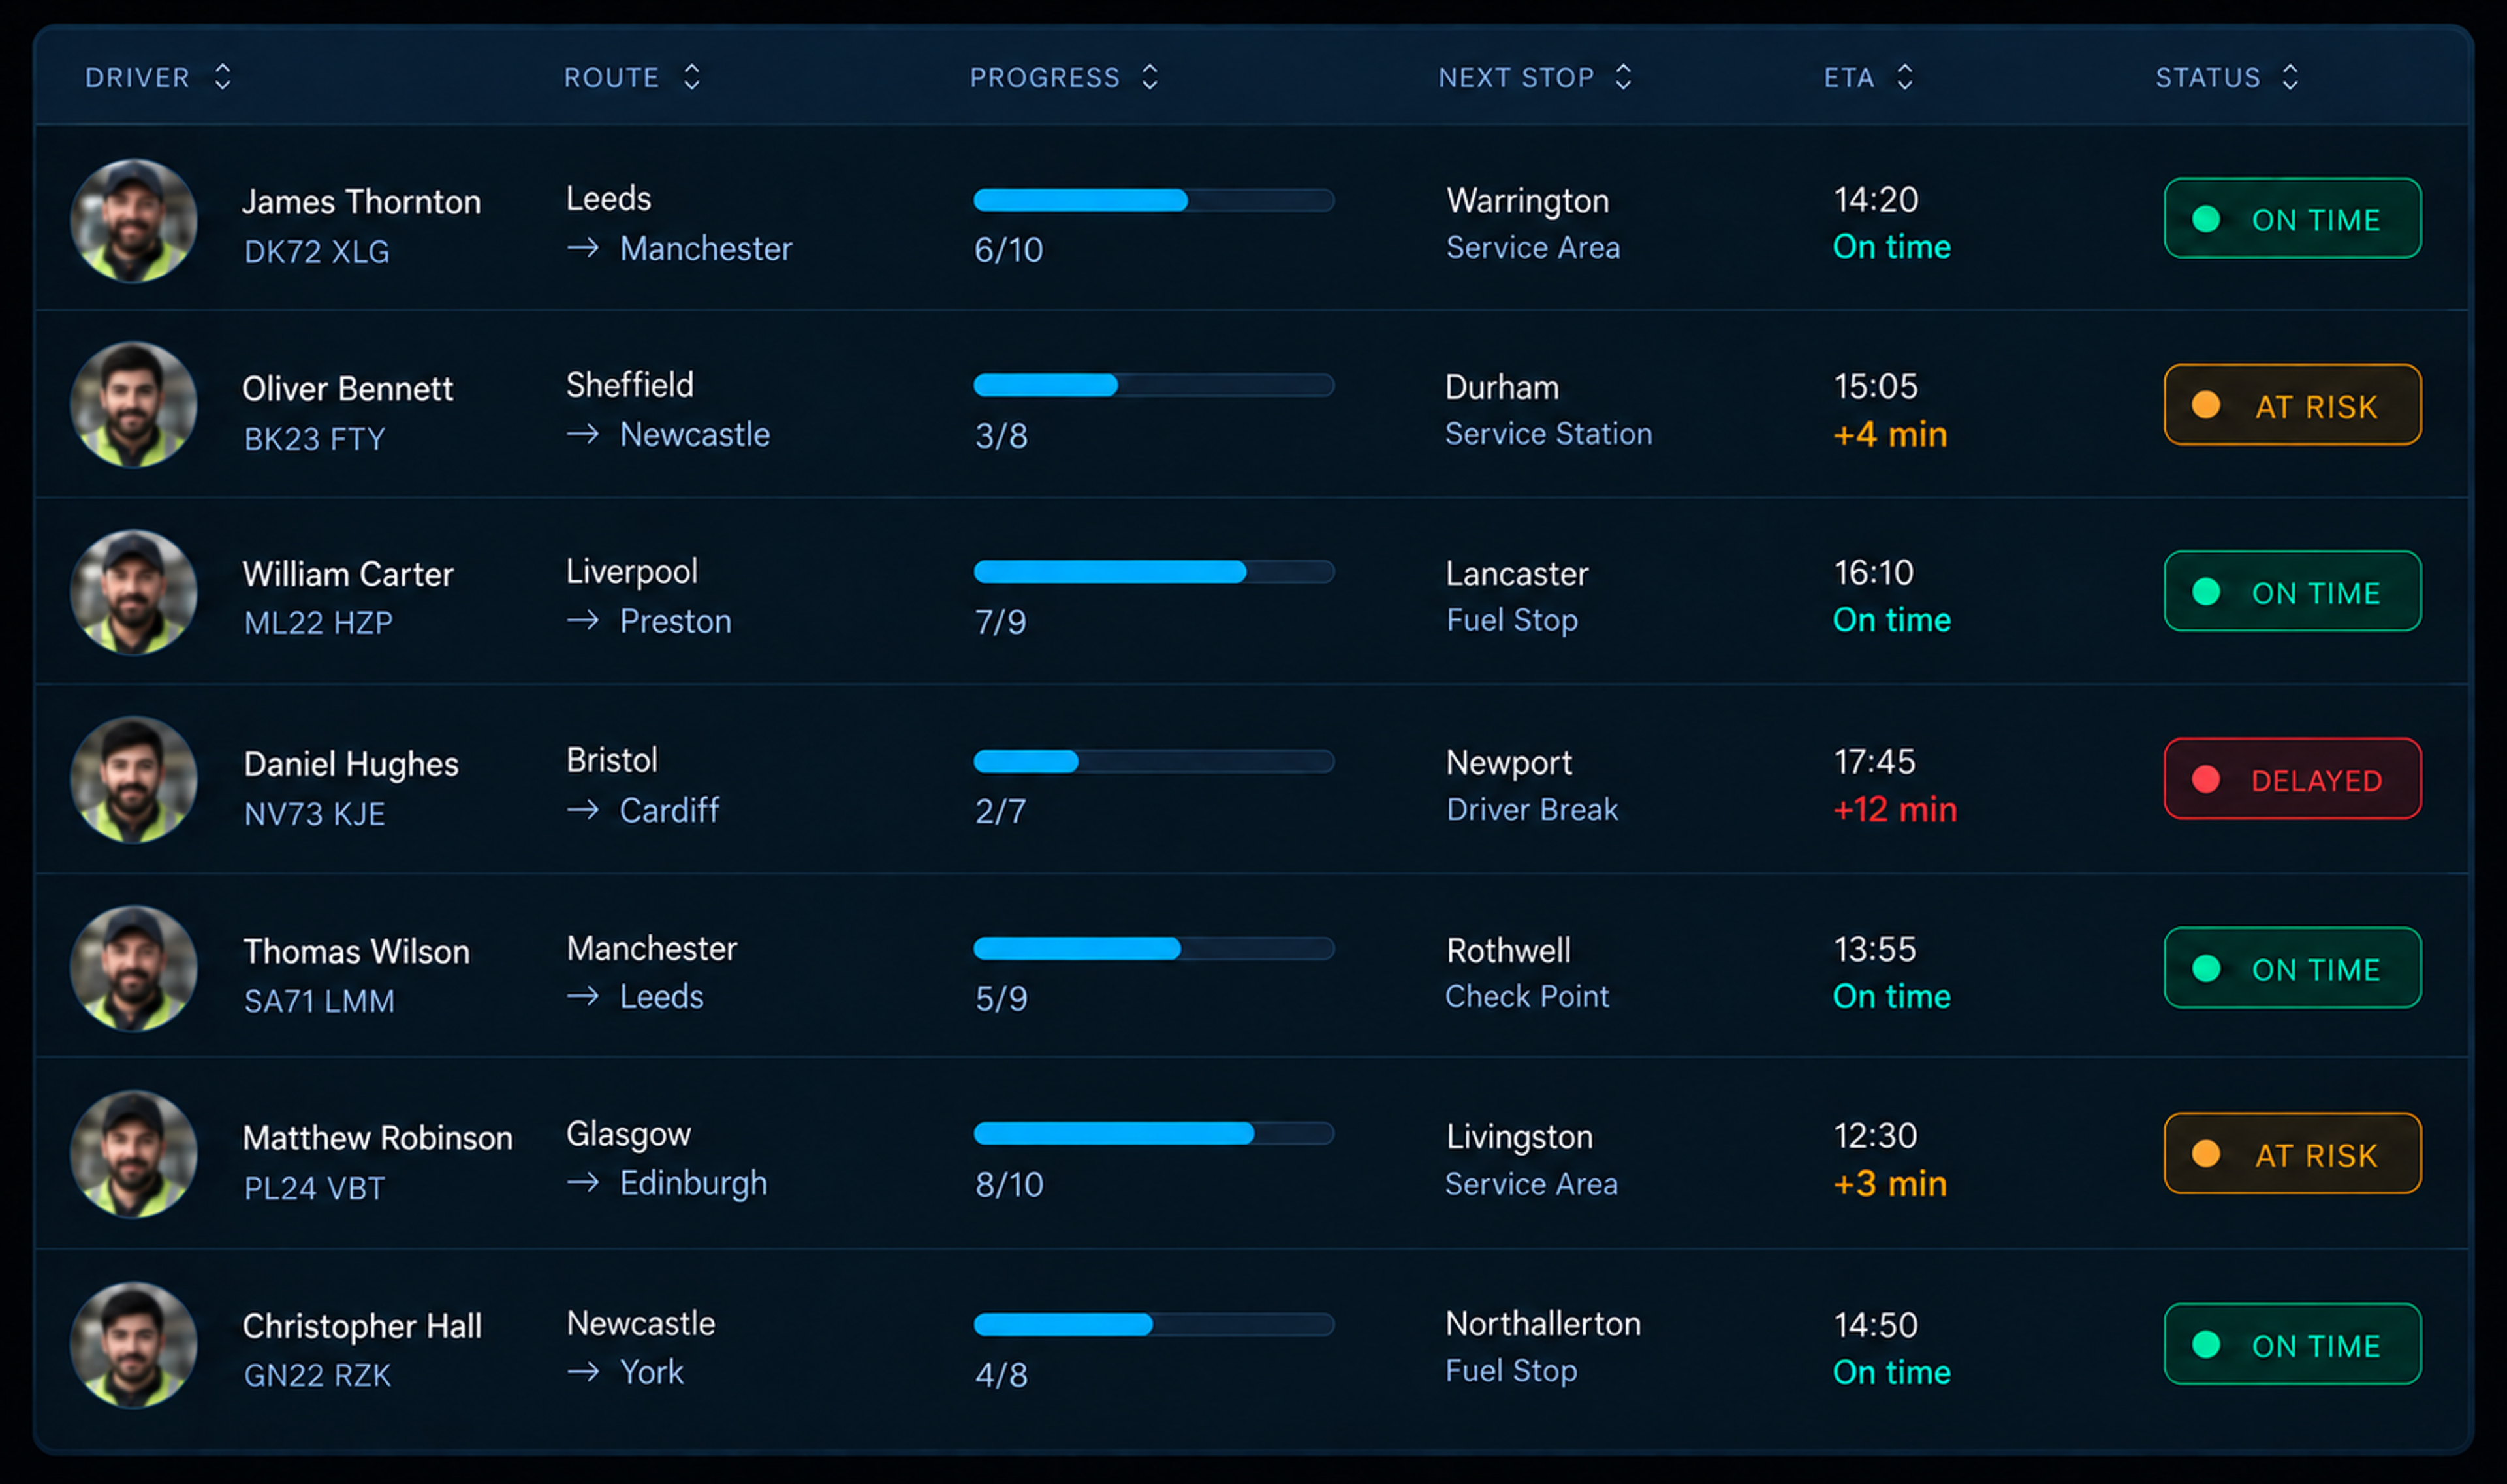Click the 2/7 progress bar for Bristol route
The width and height of the screenshot is (2507, 1484).
coord(1154,761)
